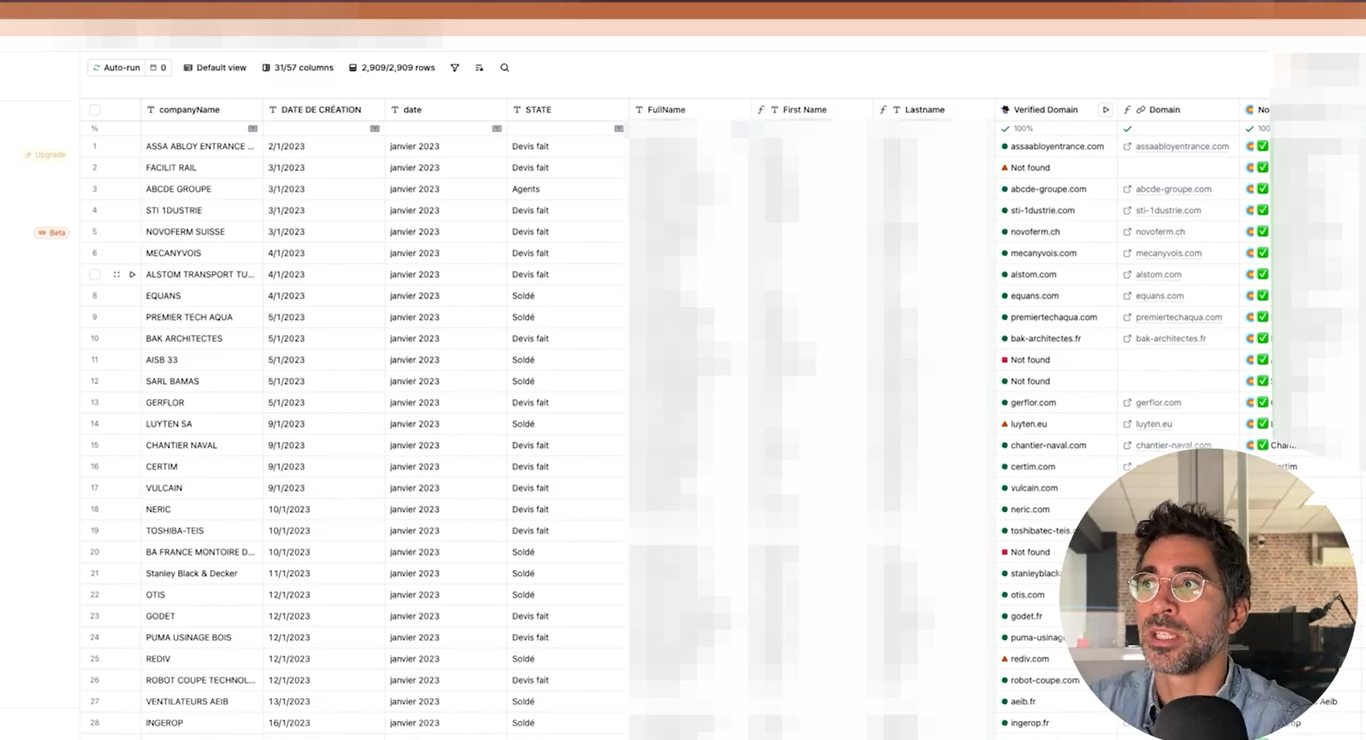Click external link icon beside sti-1dustrie.com
Screen dimensions: 1366x740
pyautogui.click(x=1127, y=211)
